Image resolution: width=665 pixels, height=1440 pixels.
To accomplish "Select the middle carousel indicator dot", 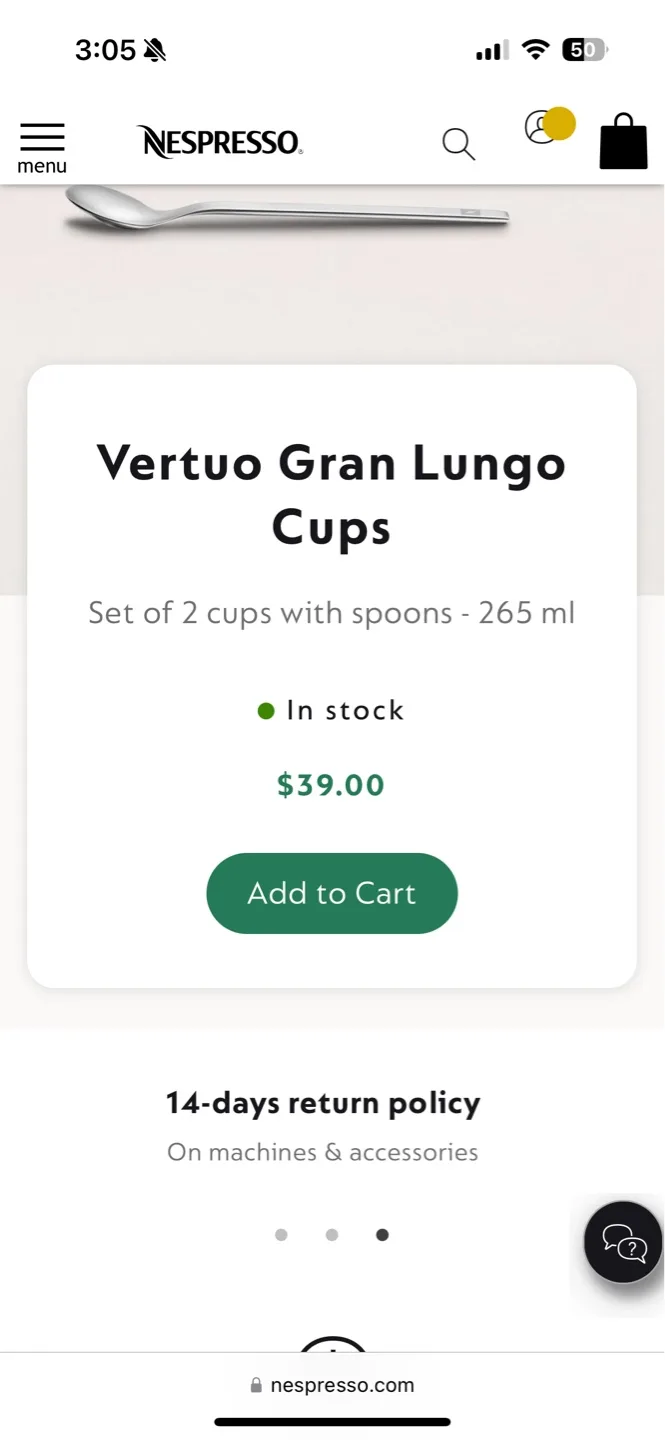I will coord(332,1234).
